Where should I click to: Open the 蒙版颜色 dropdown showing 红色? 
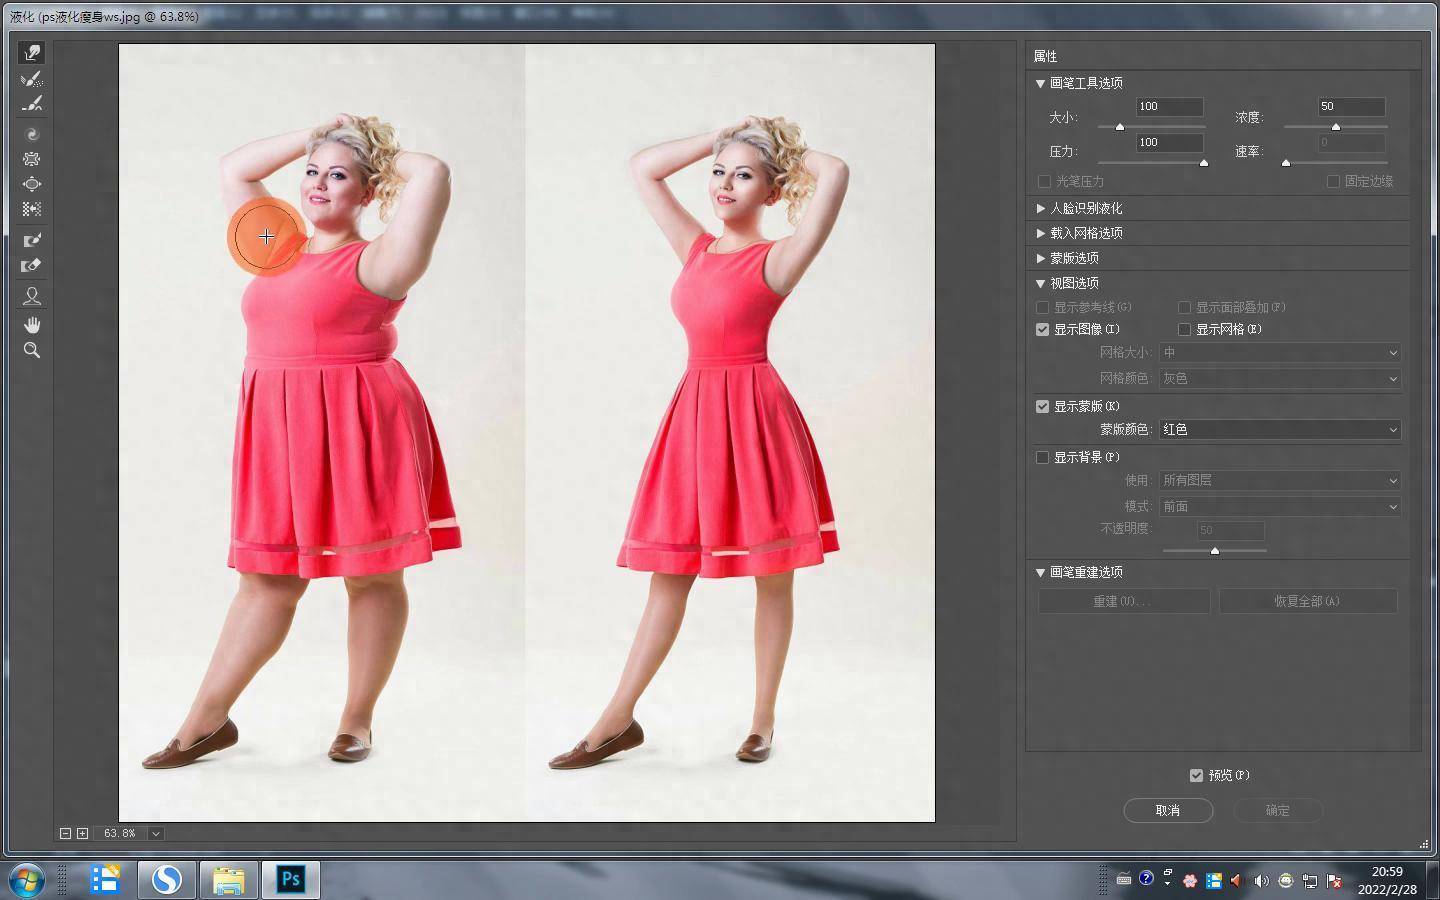coord(1279,429)
